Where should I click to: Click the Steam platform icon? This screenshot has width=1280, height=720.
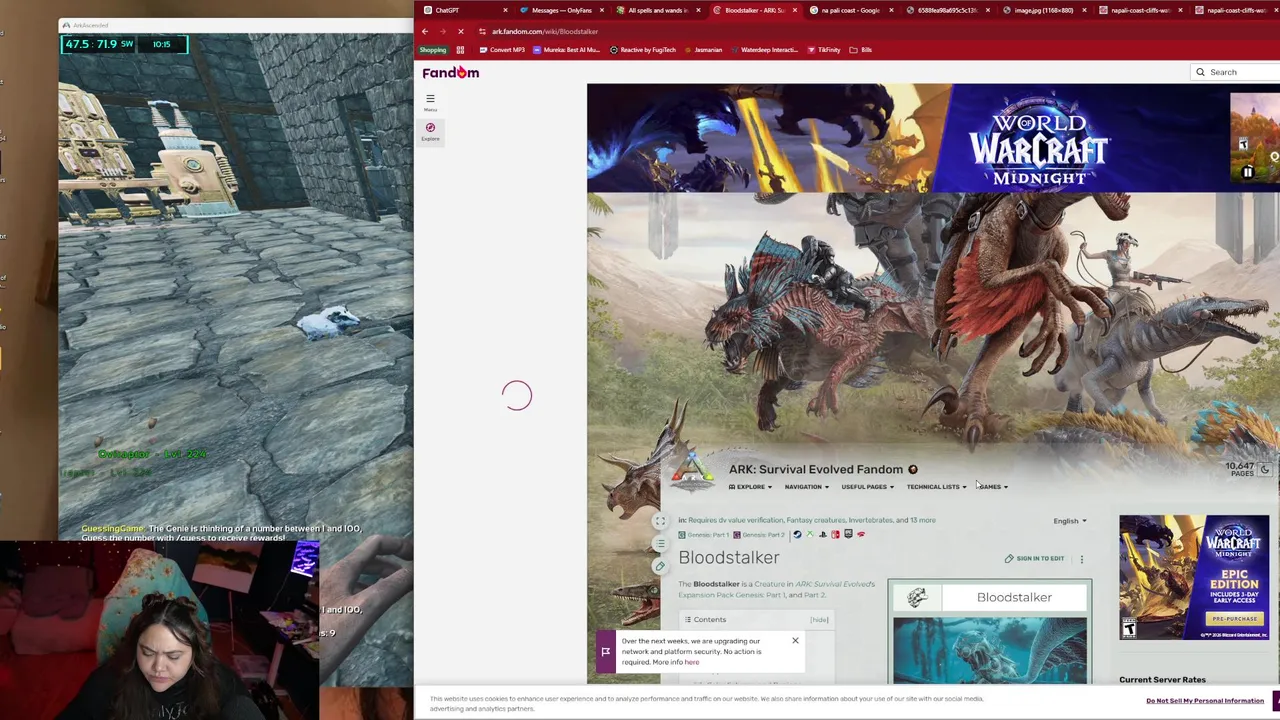(x=797, y=534)
